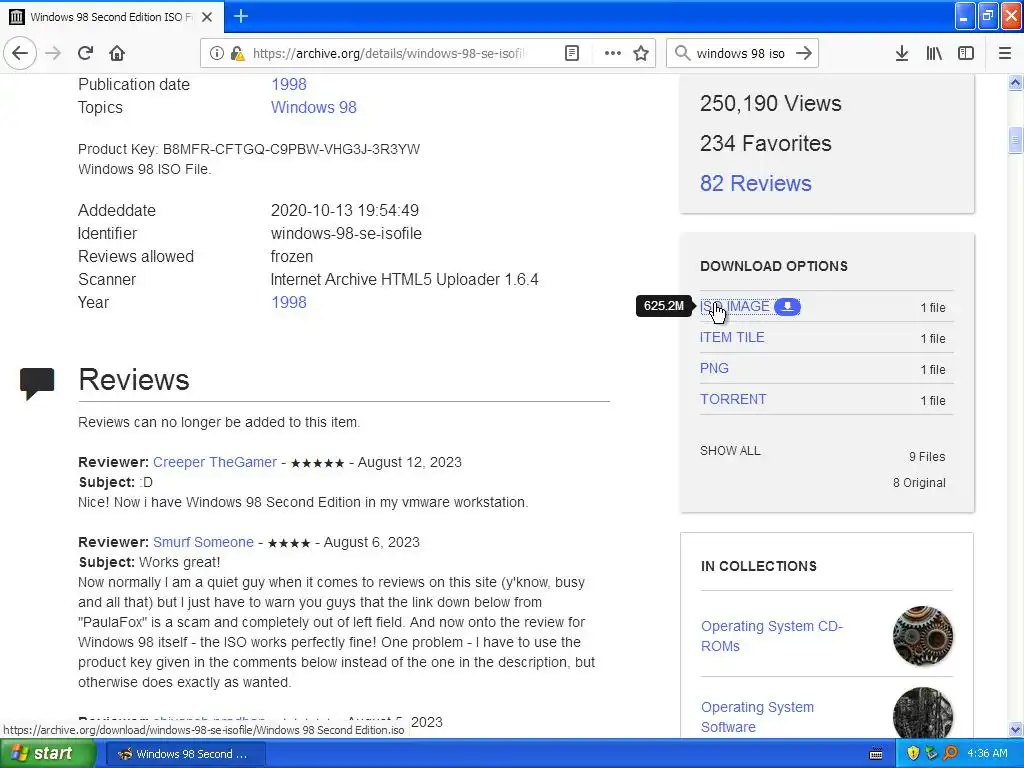The height and width of the screenshot is (768, 1024).
Task: Click the search box with windows 98 iso
Action: tap(741, 53)
